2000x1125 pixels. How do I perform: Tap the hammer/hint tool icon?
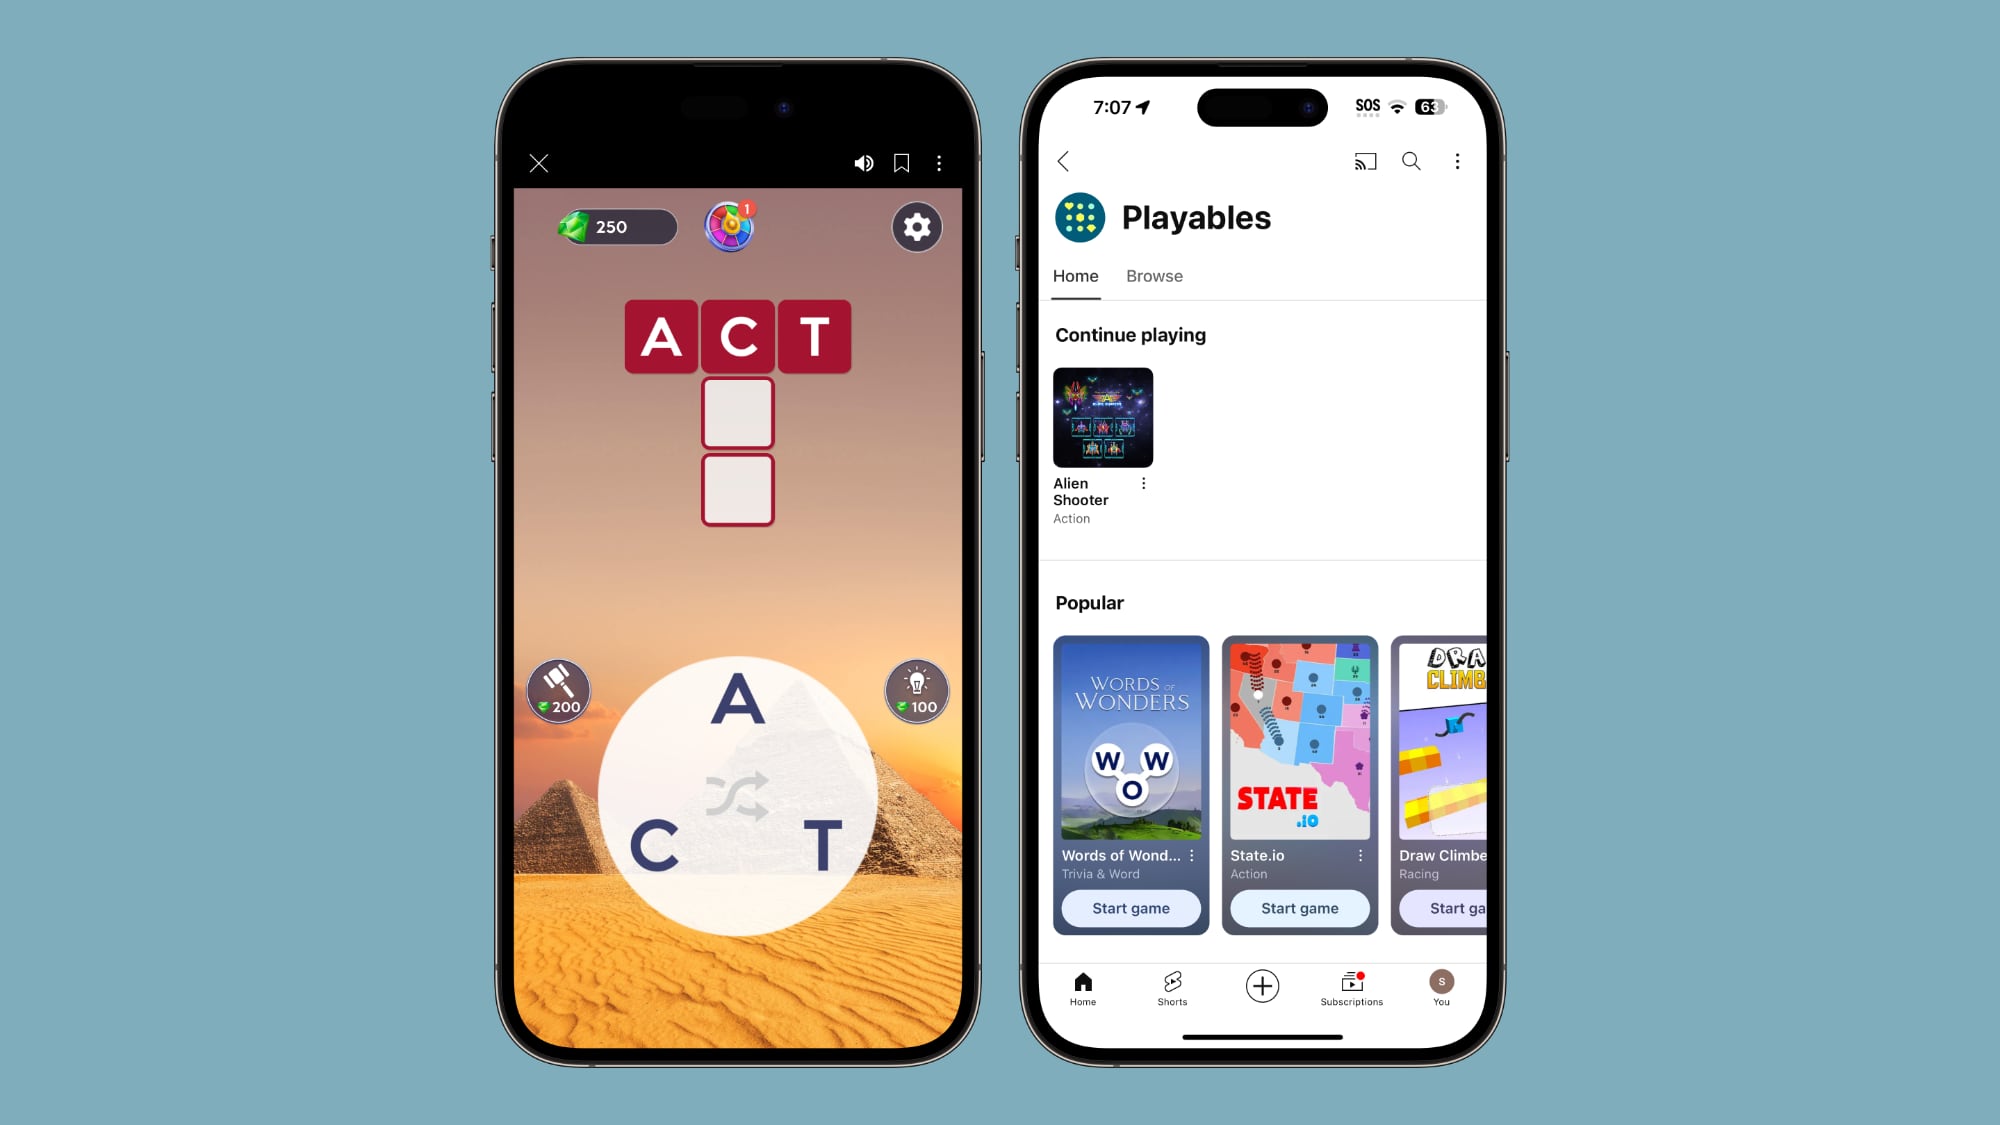click(x=559, y=687)
